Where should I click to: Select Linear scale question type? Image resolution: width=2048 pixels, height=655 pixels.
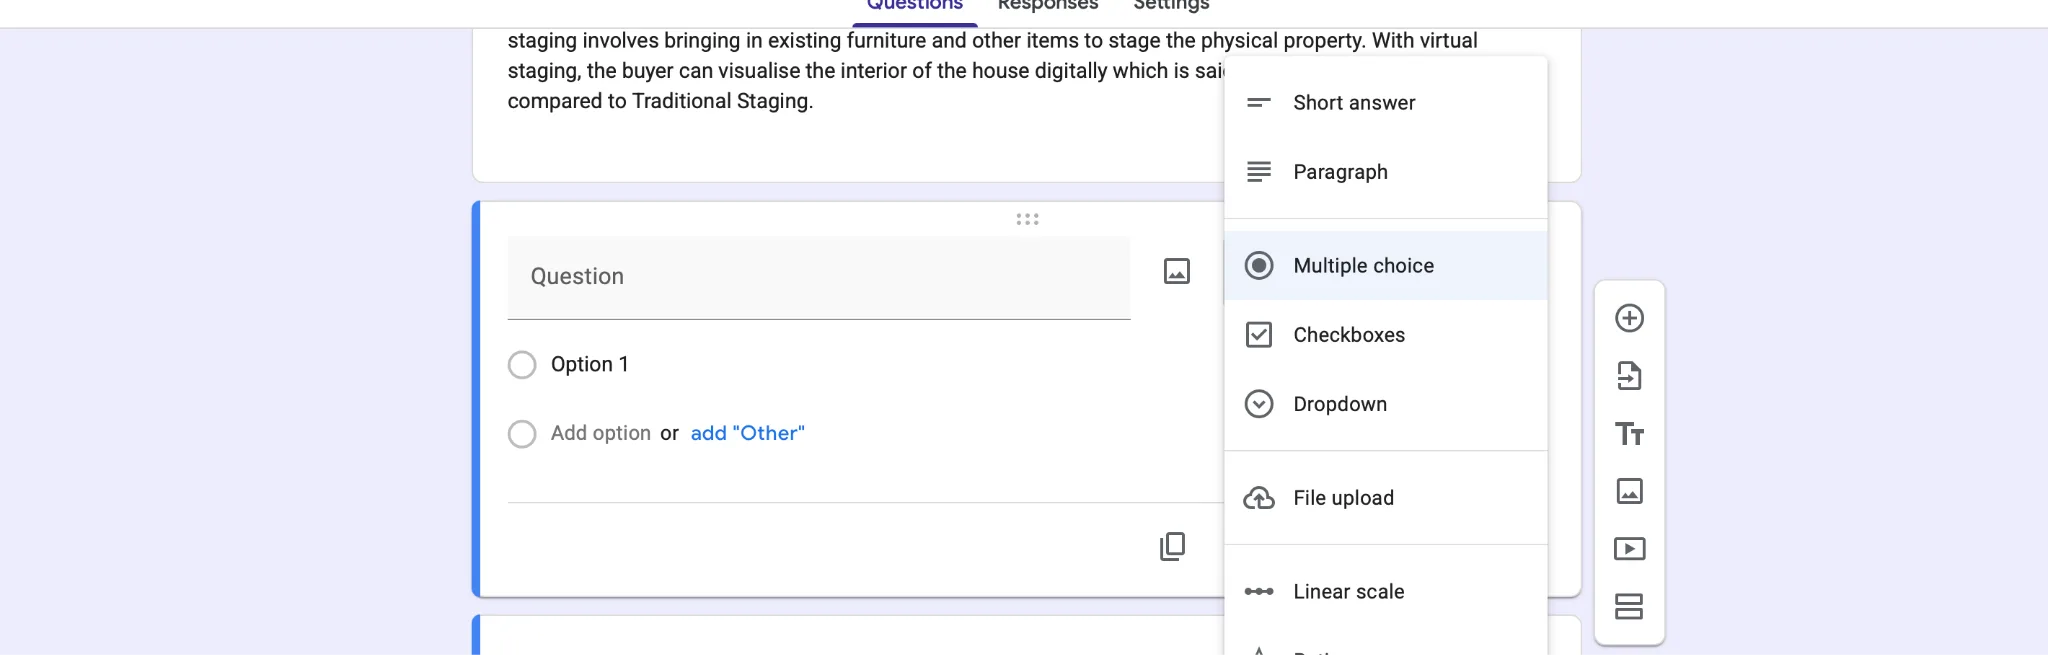pyautogui.click(x=1386, y=592)
